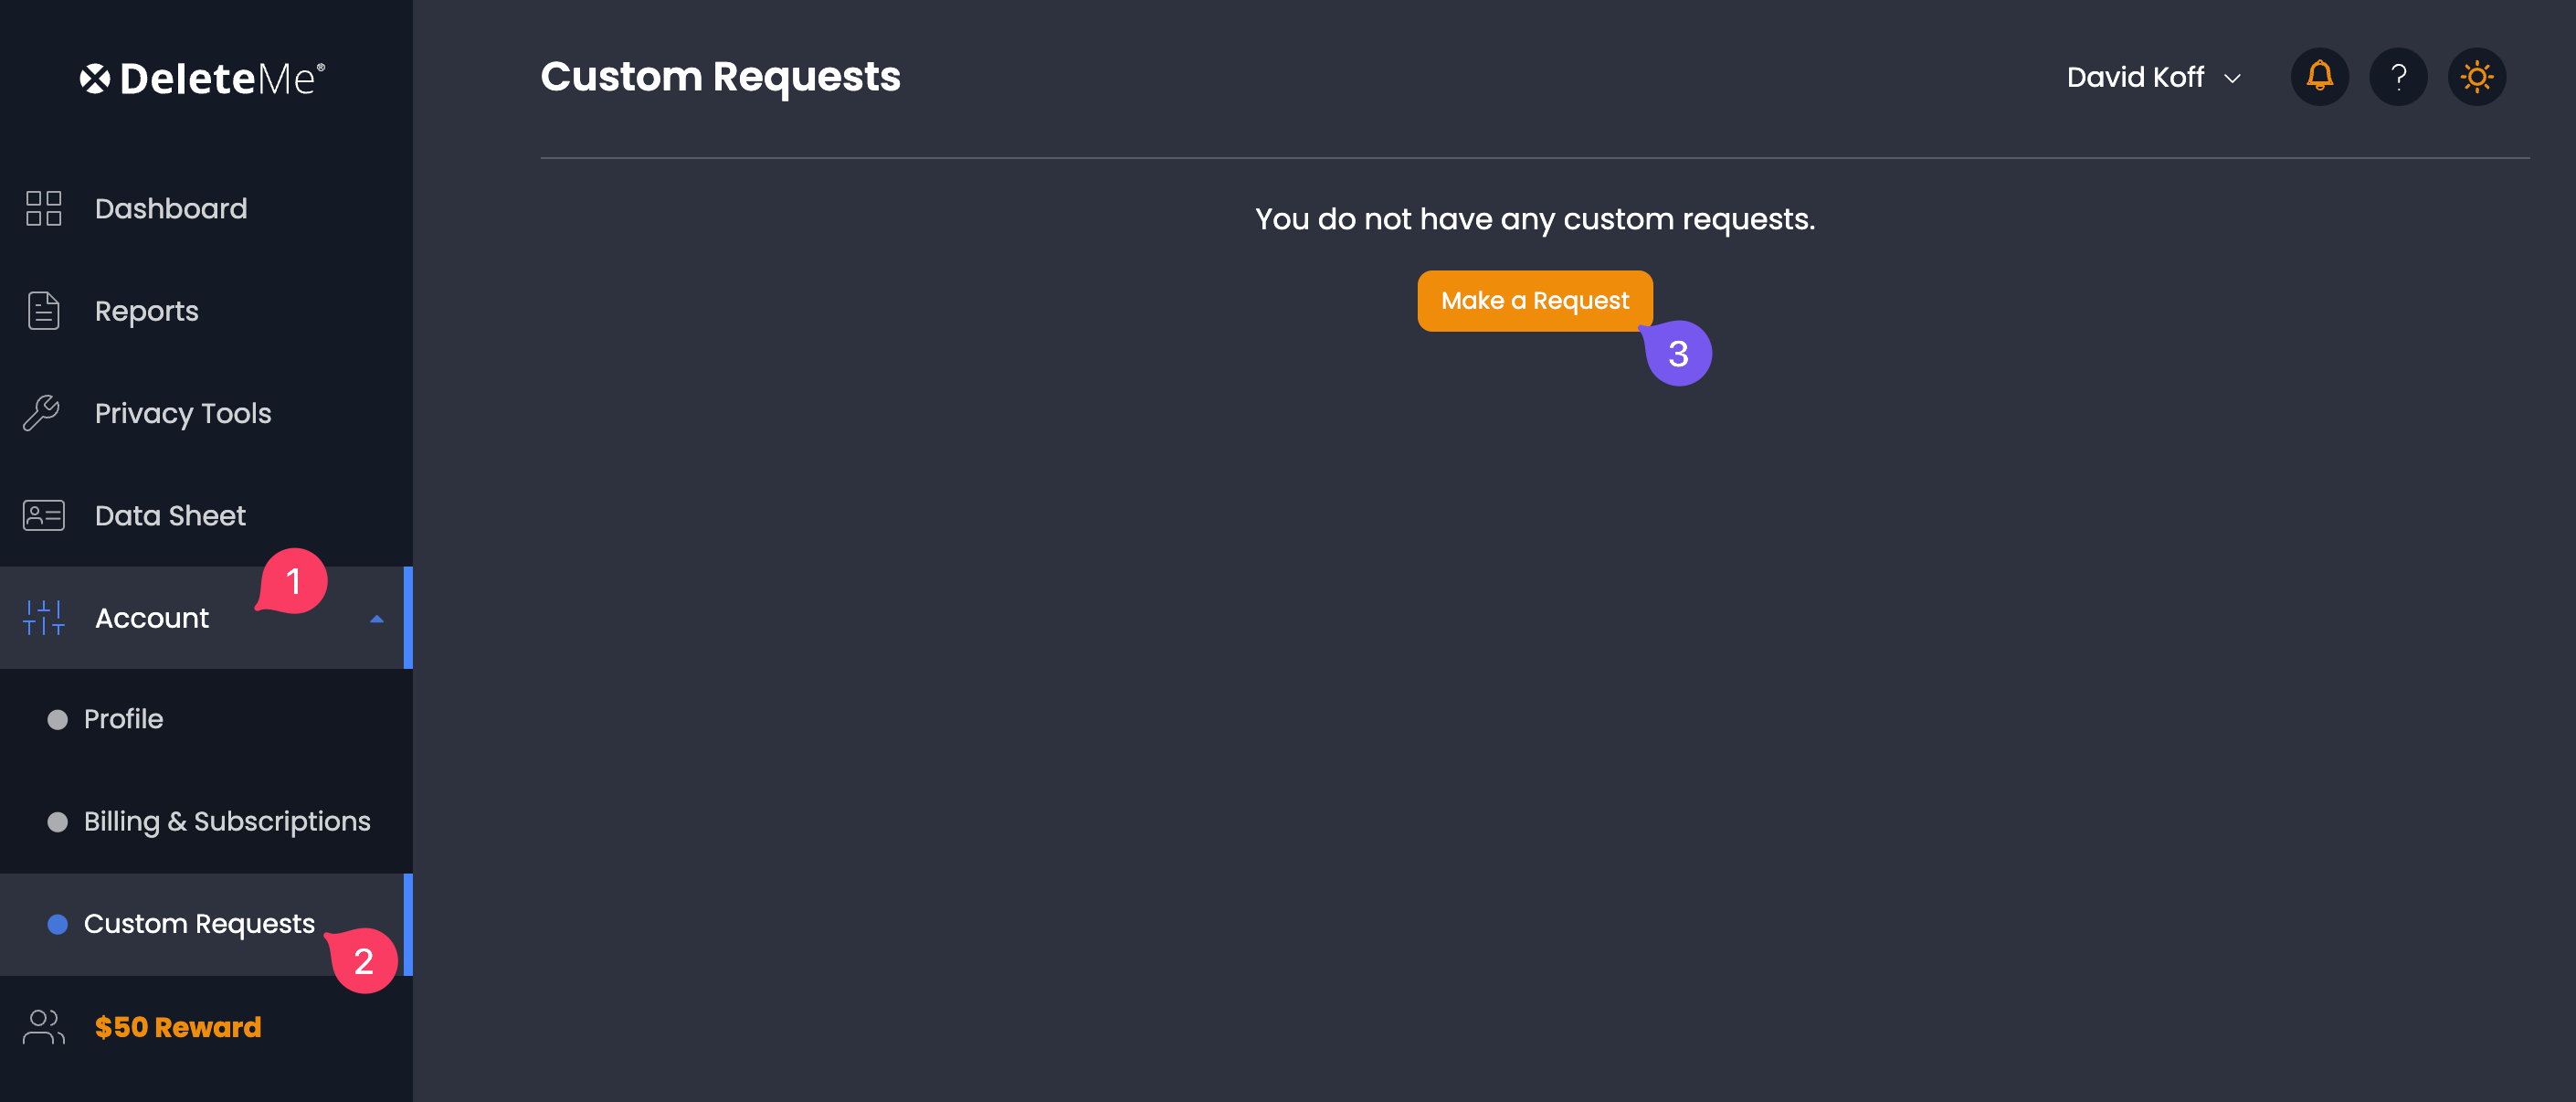
Task: Click the DeleteMe logo
Action: click(201, 77)
